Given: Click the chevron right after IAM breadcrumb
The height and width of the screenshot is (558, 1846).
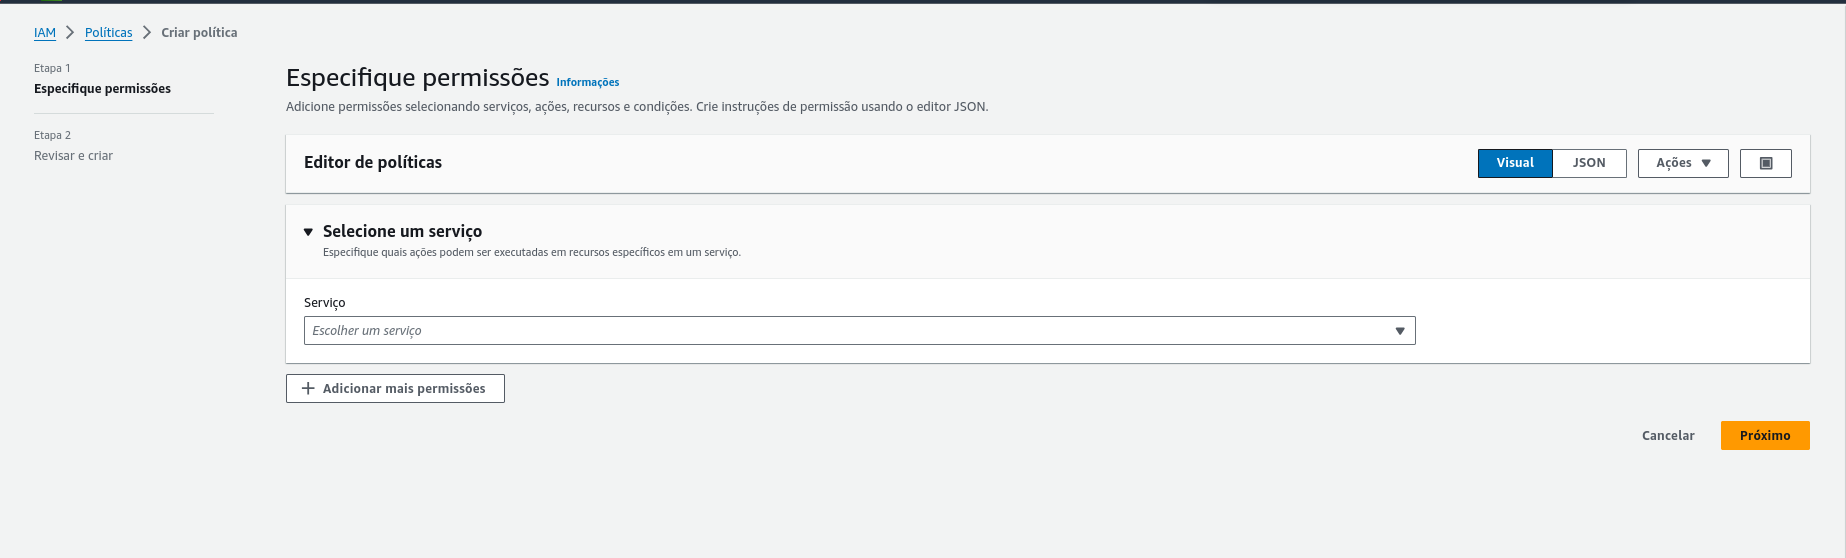Looking at the screenshot, I should coord(70,33).
